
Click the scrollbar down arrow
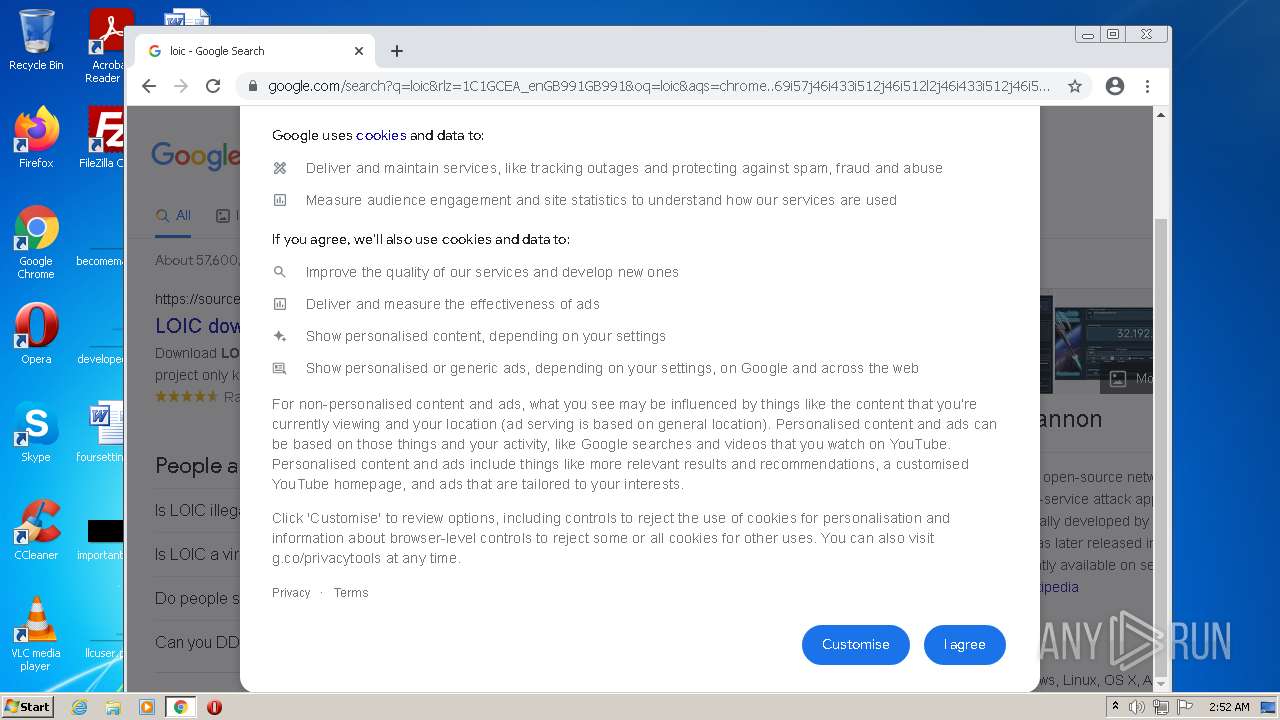(x=1161, y=684)
